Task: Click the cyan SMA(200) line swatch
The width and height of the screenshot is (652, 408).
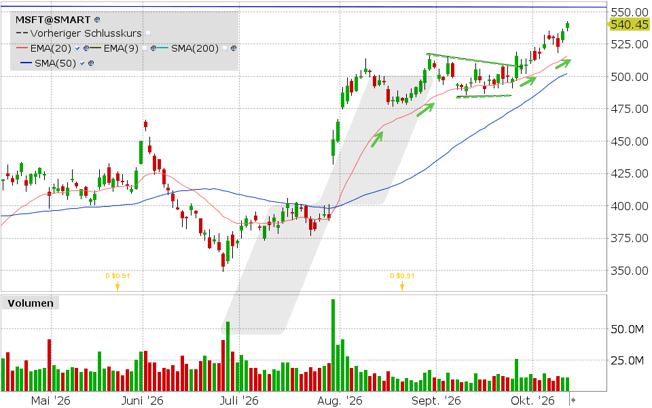Action: (163, 48)
